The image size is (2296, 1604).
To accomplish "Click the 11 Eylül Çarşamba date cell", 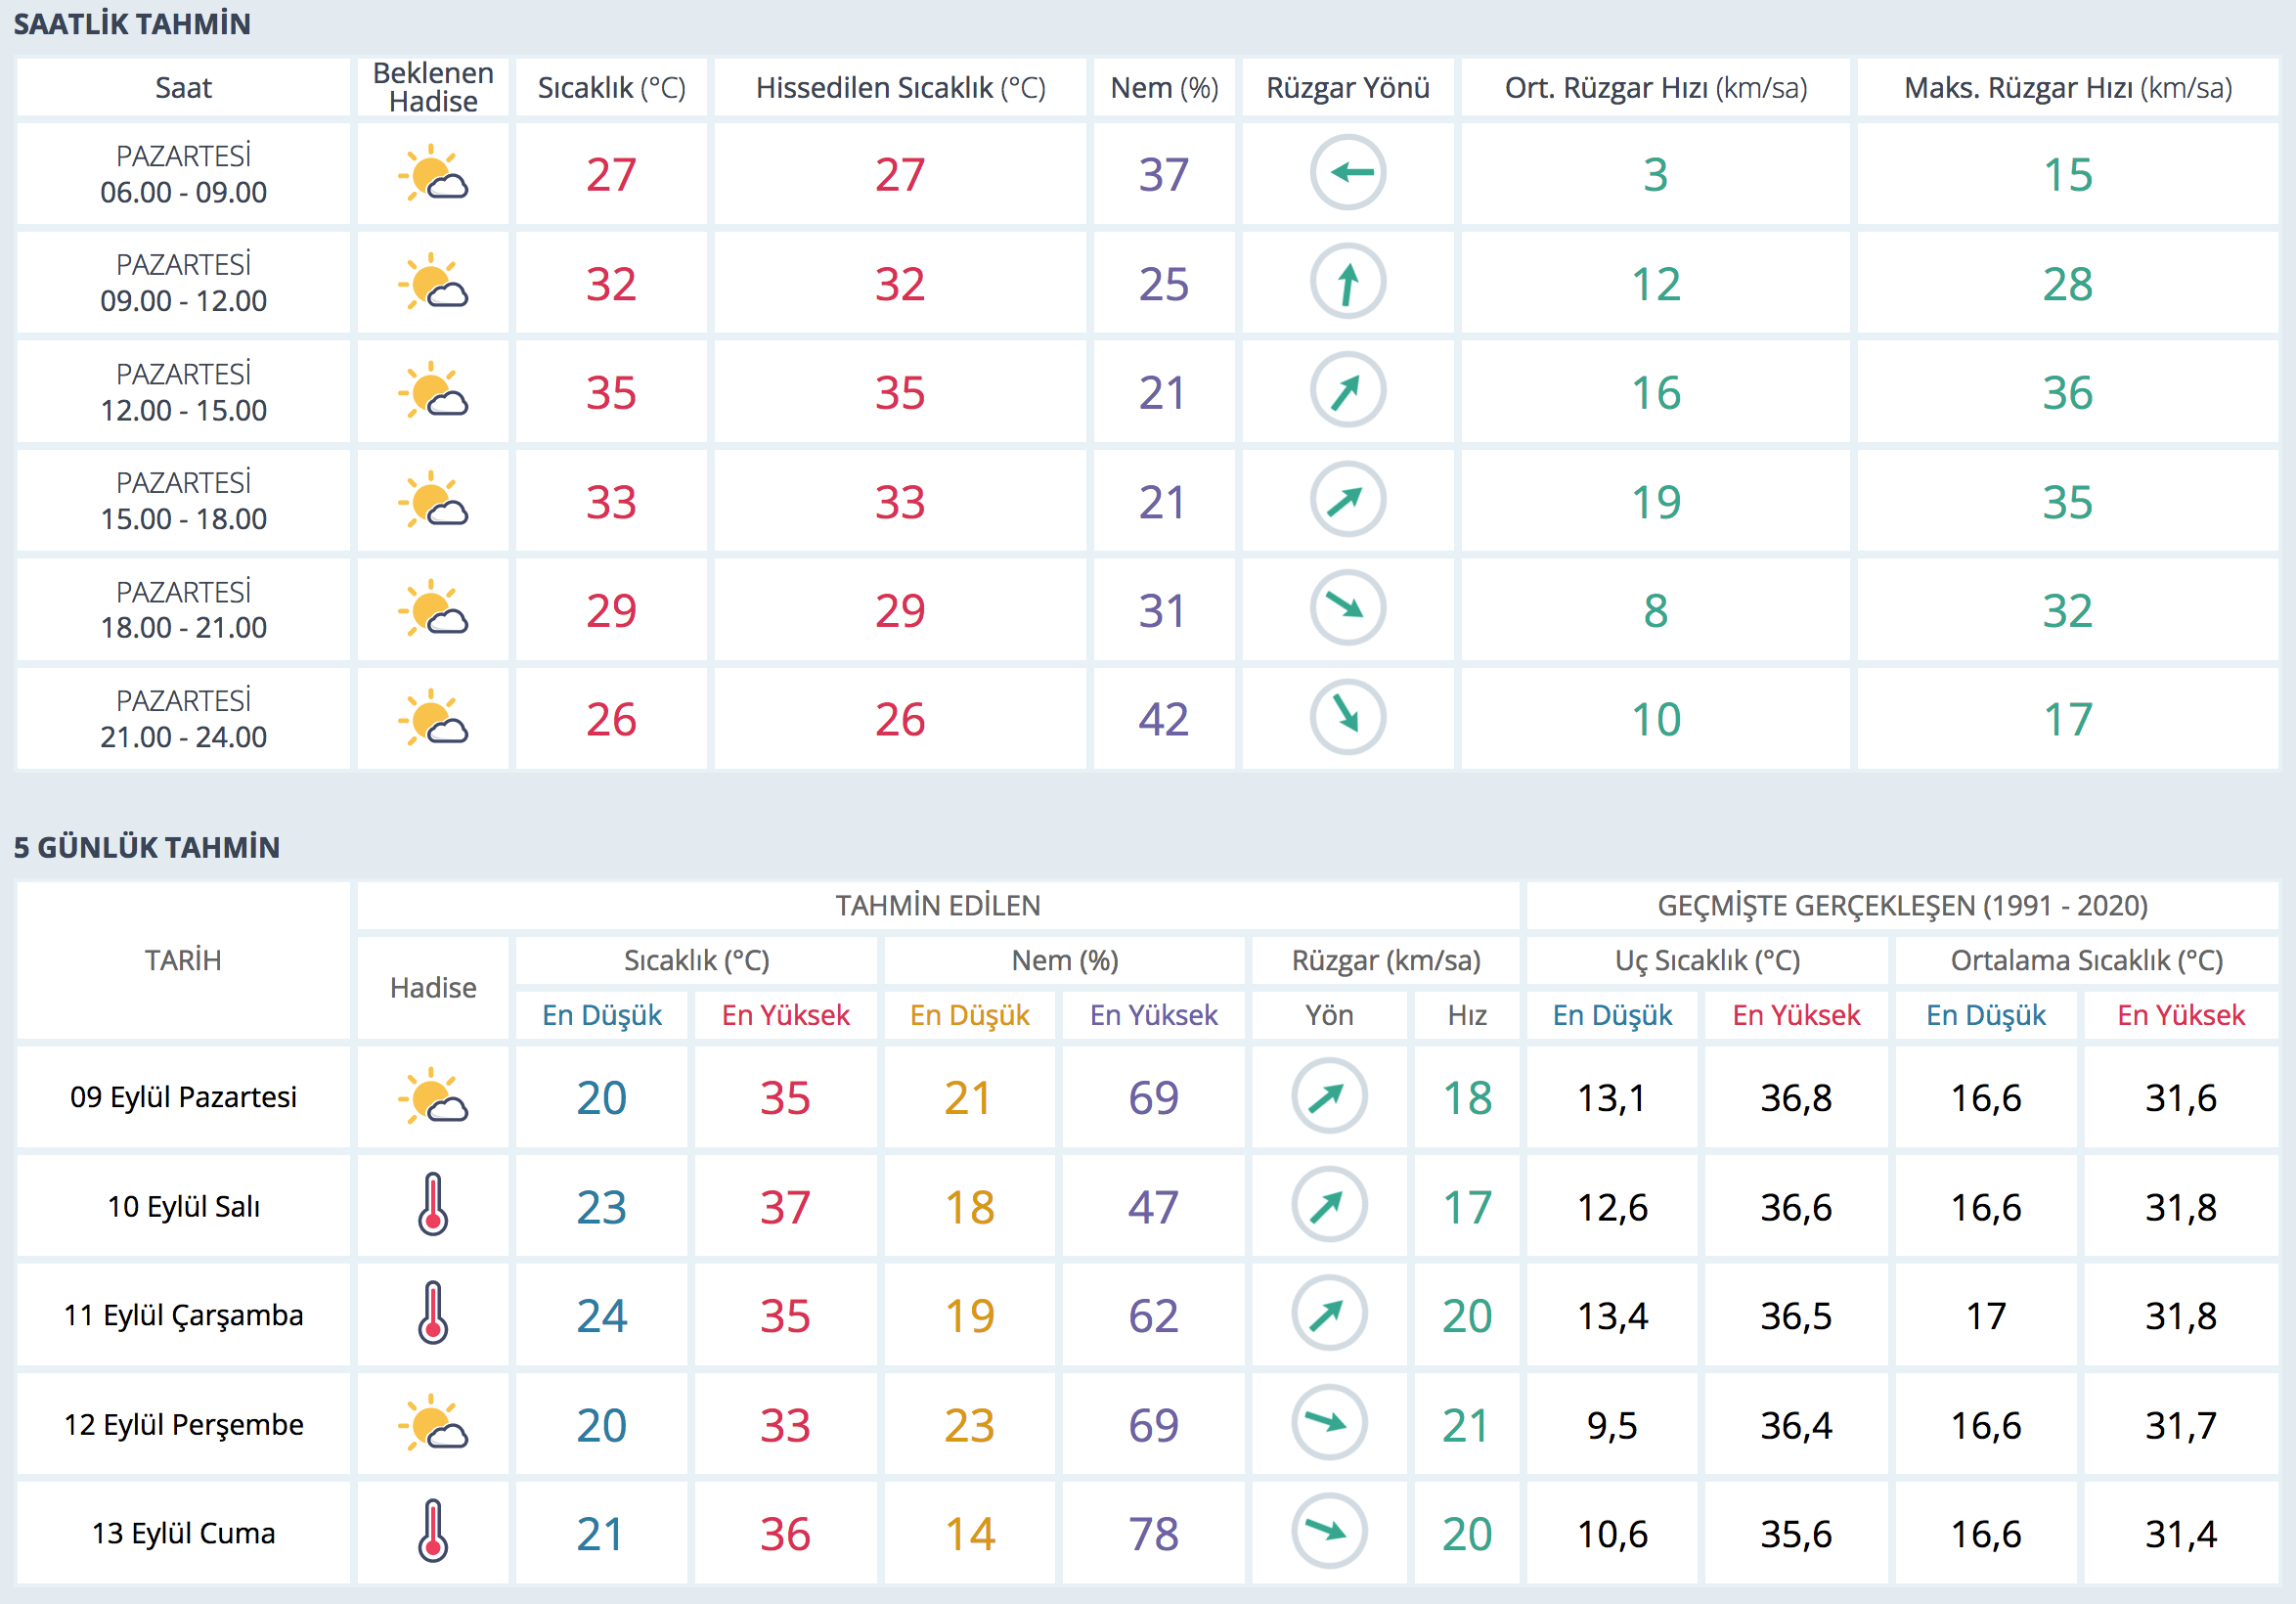I will coord(184,1314).
